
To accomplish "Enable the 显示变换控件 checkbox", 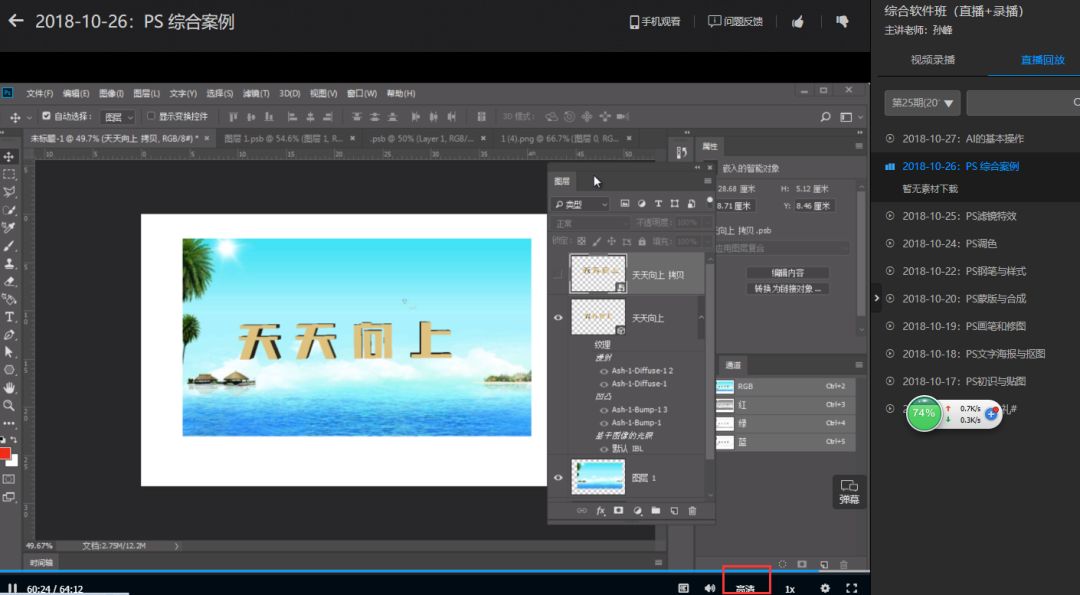I will [x=150, y=117].
